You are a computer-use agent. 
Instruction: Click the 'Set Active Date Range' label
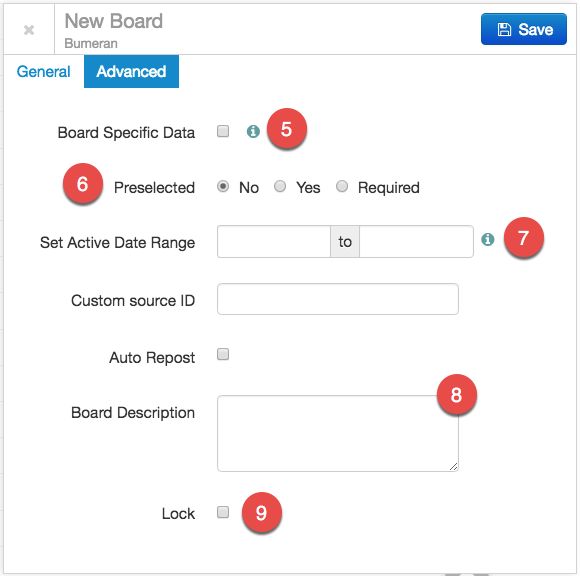117,243
